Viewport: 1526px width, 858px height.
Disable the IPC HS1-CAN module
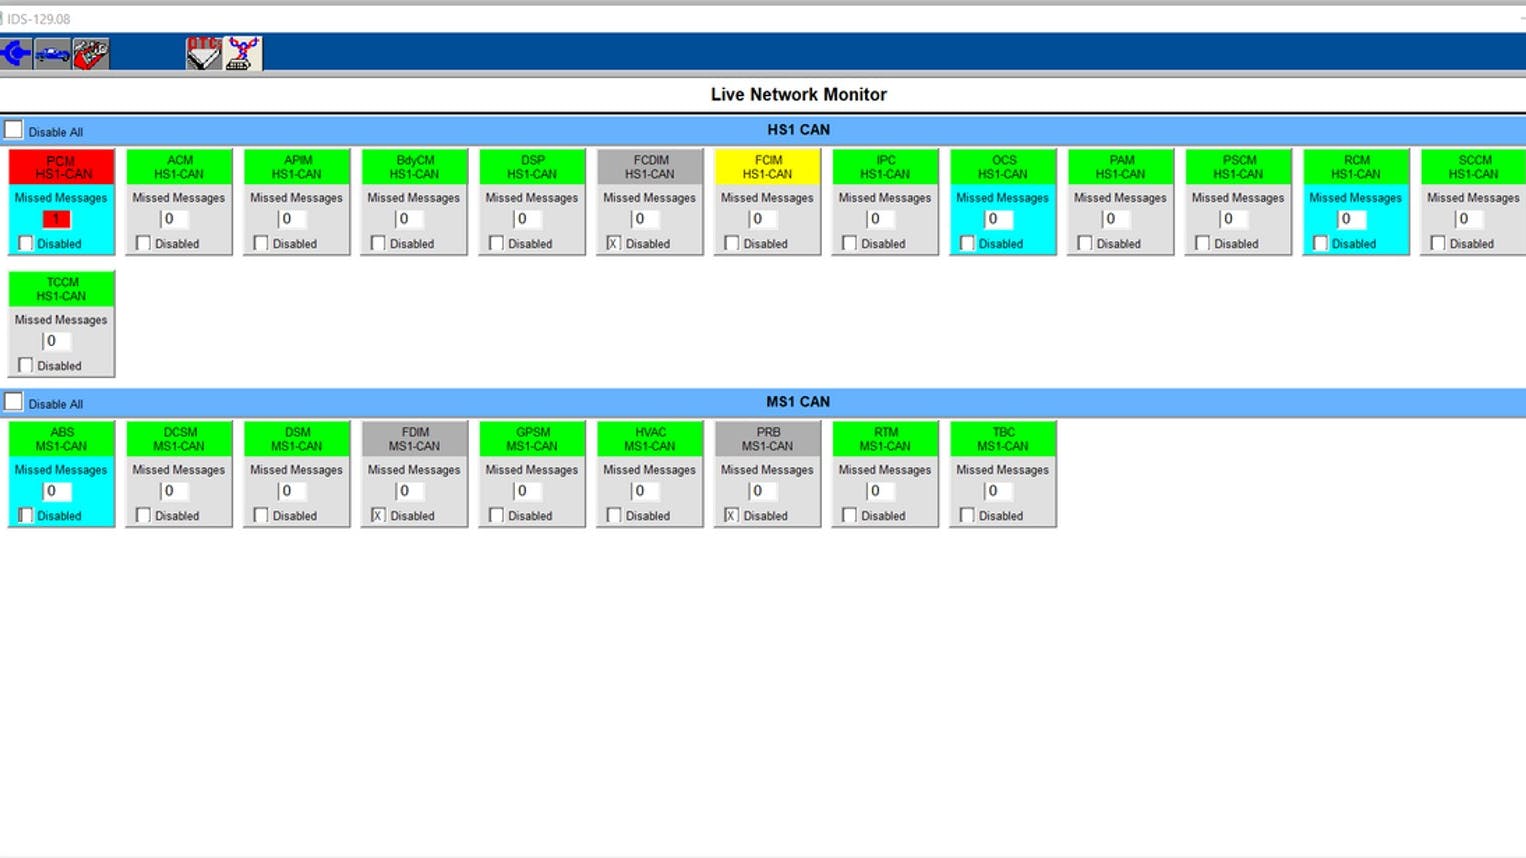click(x=849, y=243)
